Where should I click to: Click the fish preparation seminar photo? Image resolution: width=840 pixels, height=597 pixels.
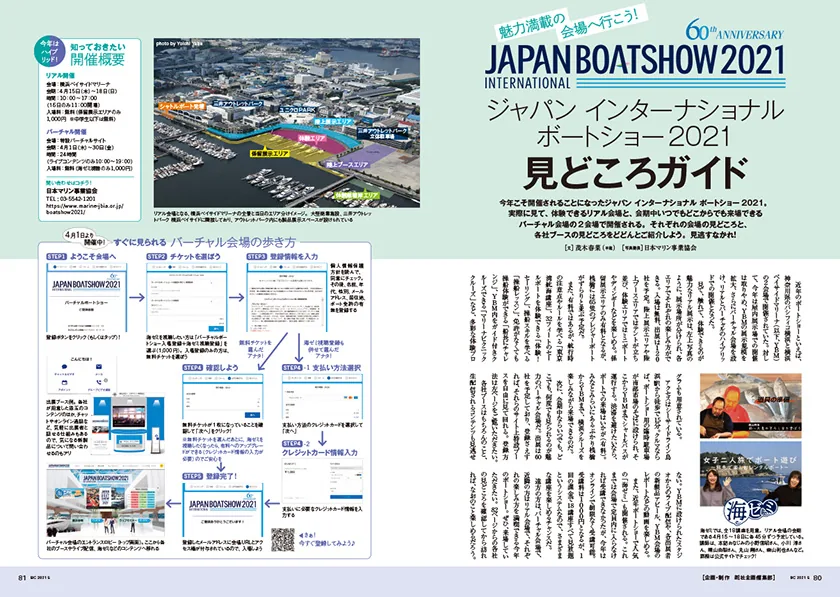(x=751, y=406)
